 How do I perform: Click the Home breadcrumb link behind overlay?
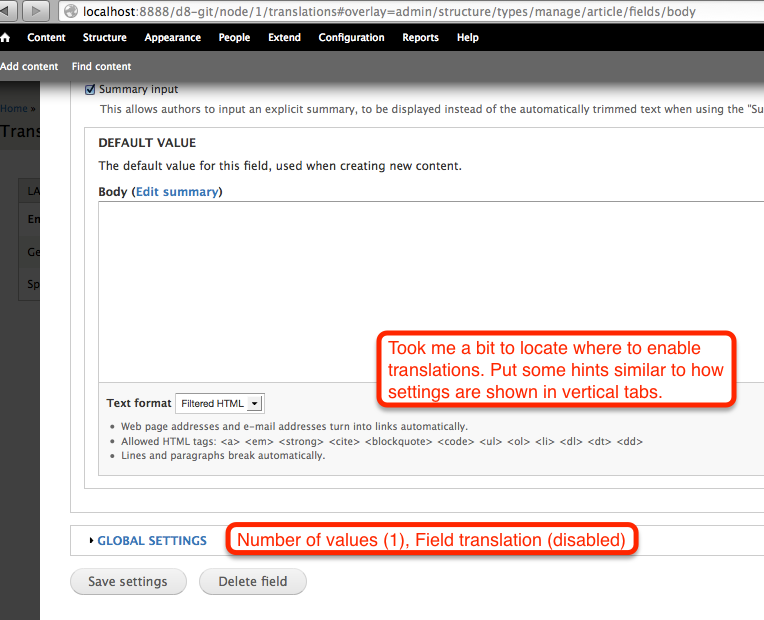click(x=14, y=108)
